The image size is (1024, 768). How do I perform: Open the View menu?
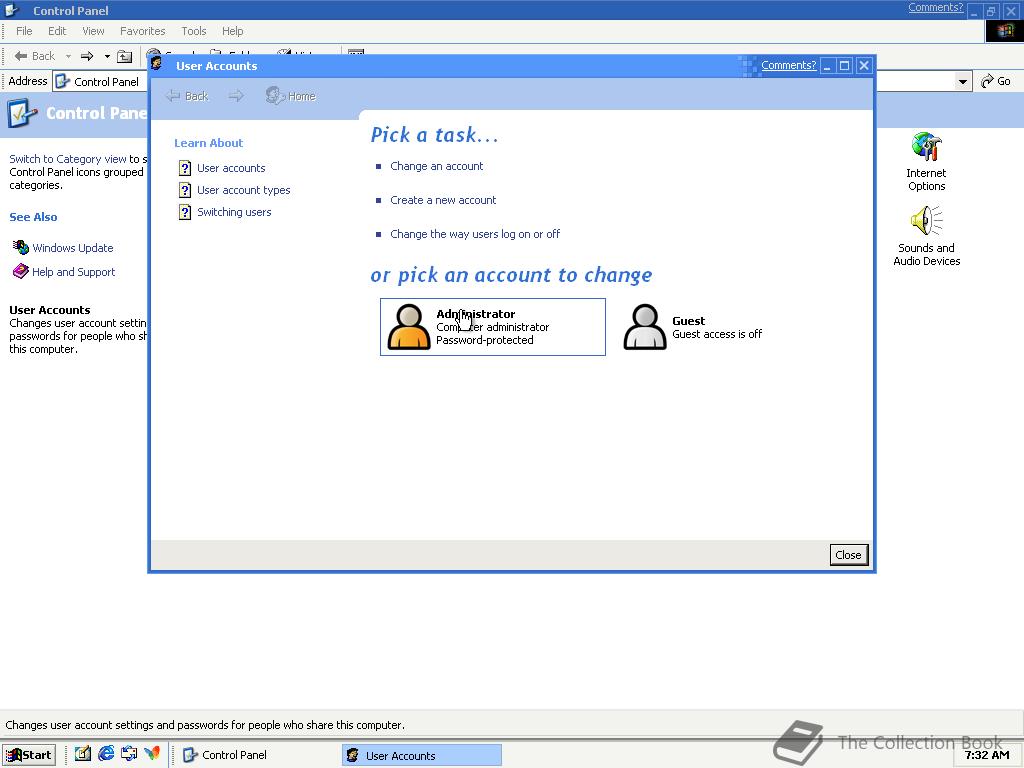tap(93, 31)
